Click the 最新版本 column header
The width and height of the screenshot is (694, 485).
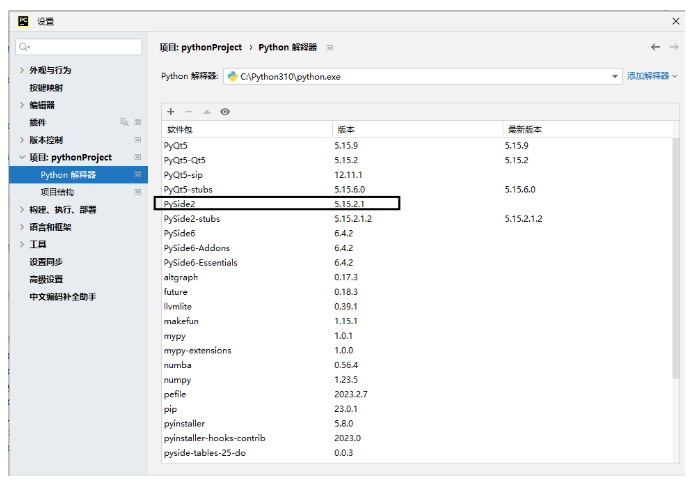(588, 129)
